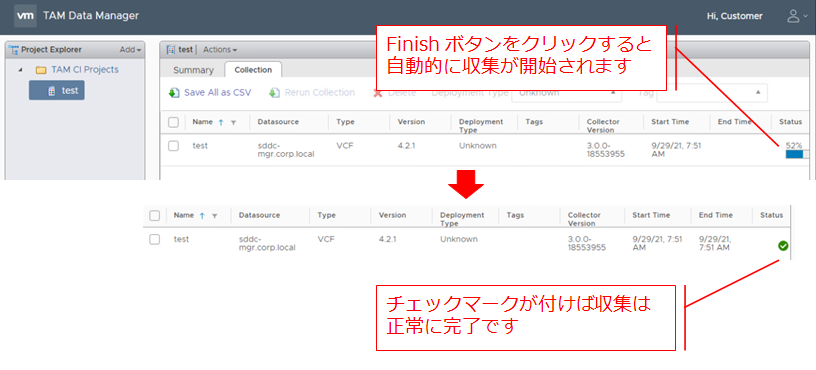This screenshot has height=370, width=816.
Task: Collapse the TAM CI Projects tree node
Action: 20,70
